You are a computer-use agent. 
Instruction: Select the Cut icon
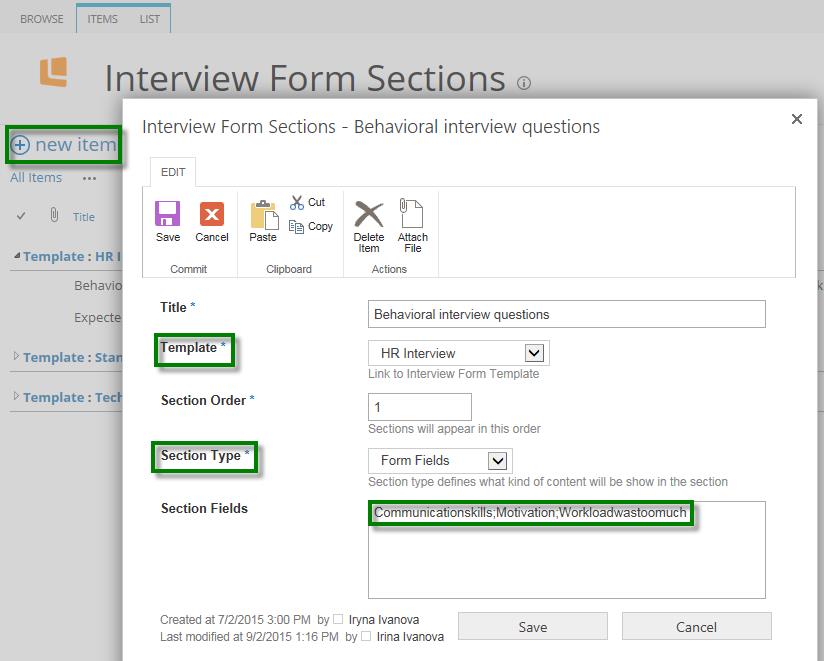point(310,202)
